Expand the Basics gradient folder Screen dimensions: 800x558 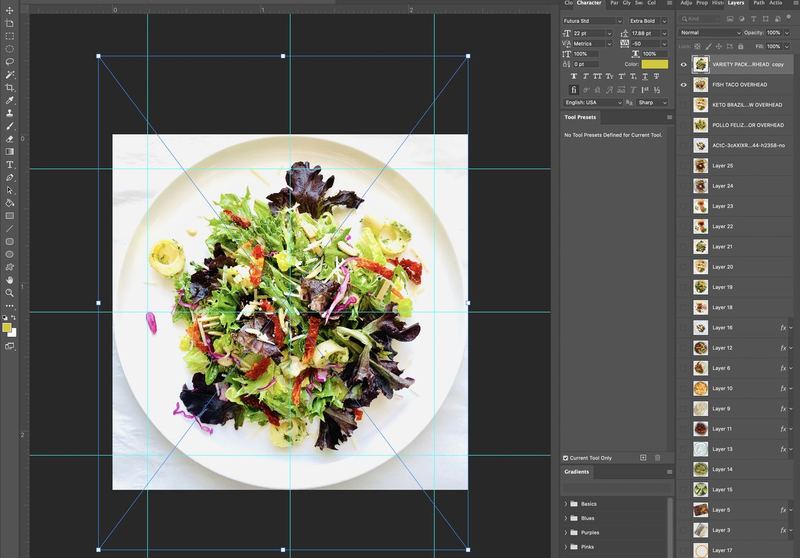pos(566,504)
